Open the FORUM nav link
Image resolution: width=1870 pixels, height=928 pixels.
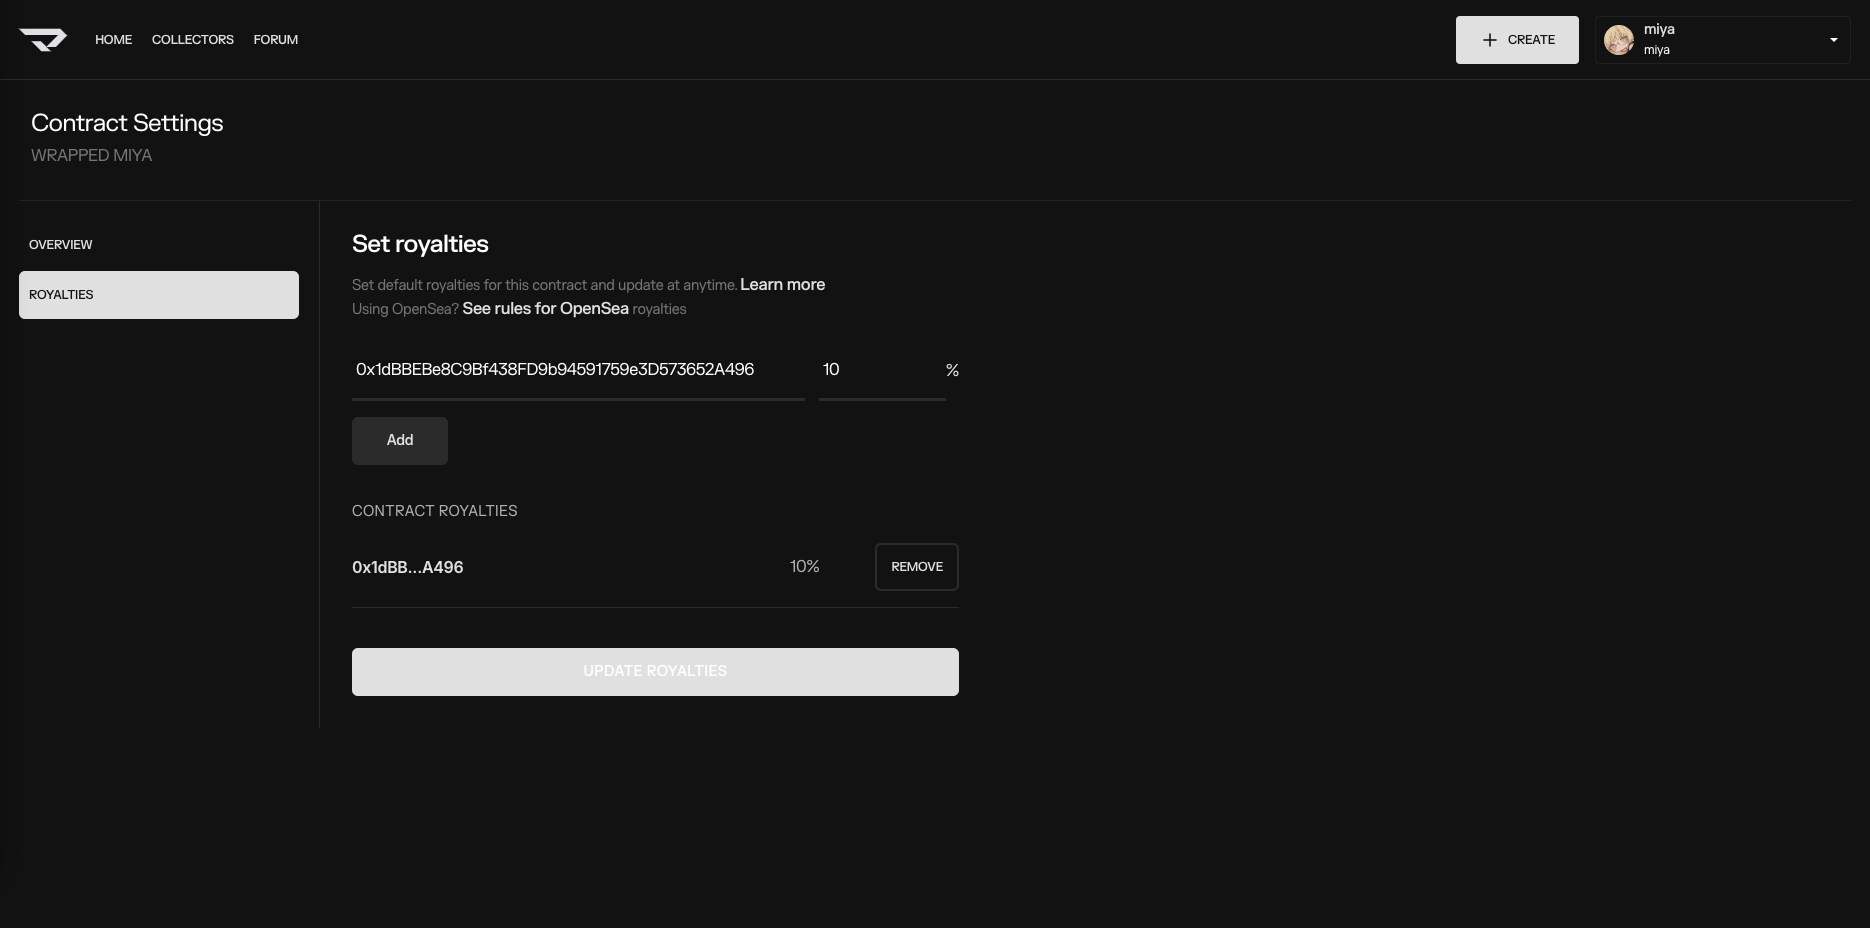[x=275, y=40]
